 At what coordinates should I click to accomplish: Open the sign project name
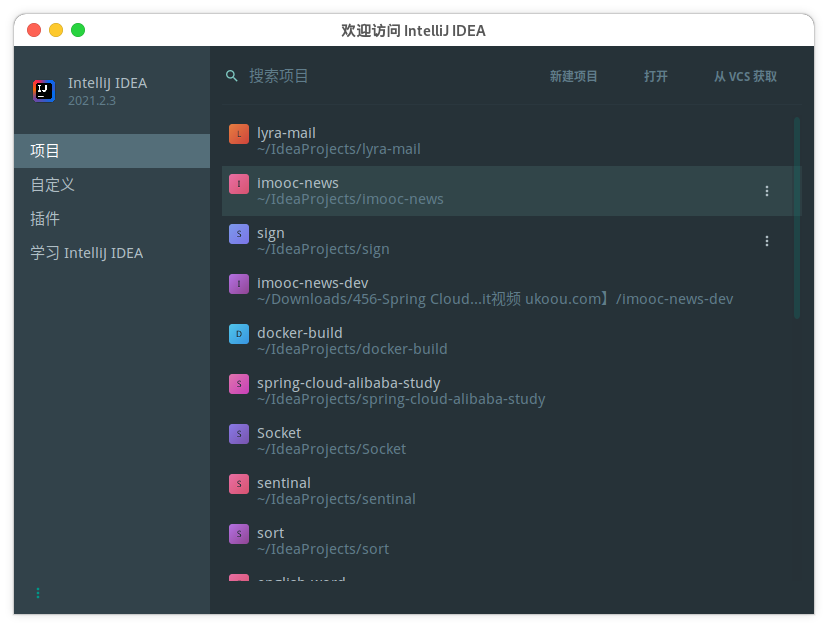click(x=270, y=233)
